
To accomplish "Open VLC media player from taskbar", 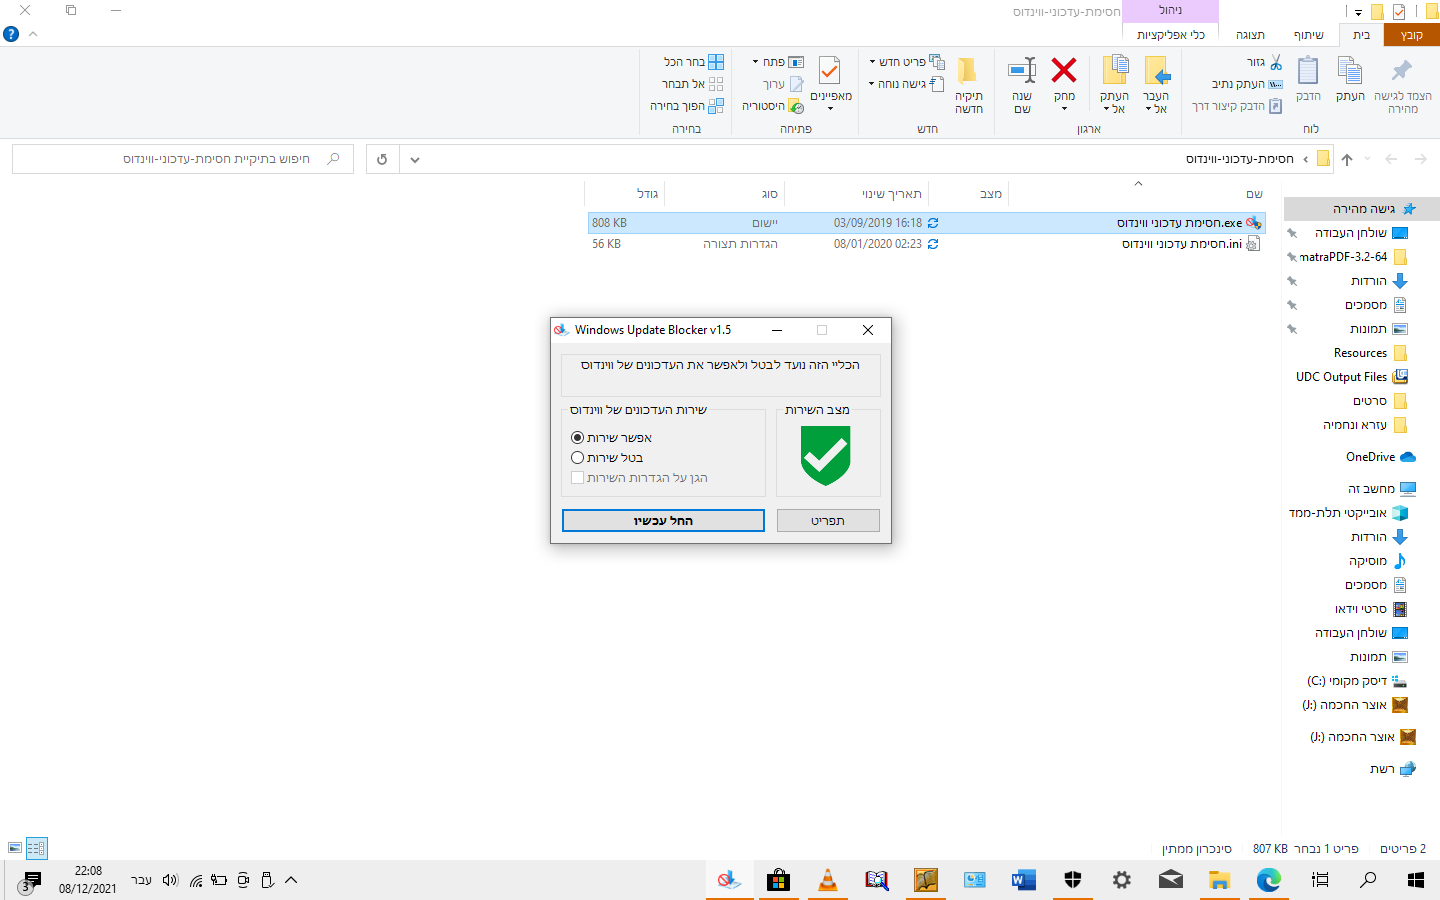I will click(x=827, y=880).
